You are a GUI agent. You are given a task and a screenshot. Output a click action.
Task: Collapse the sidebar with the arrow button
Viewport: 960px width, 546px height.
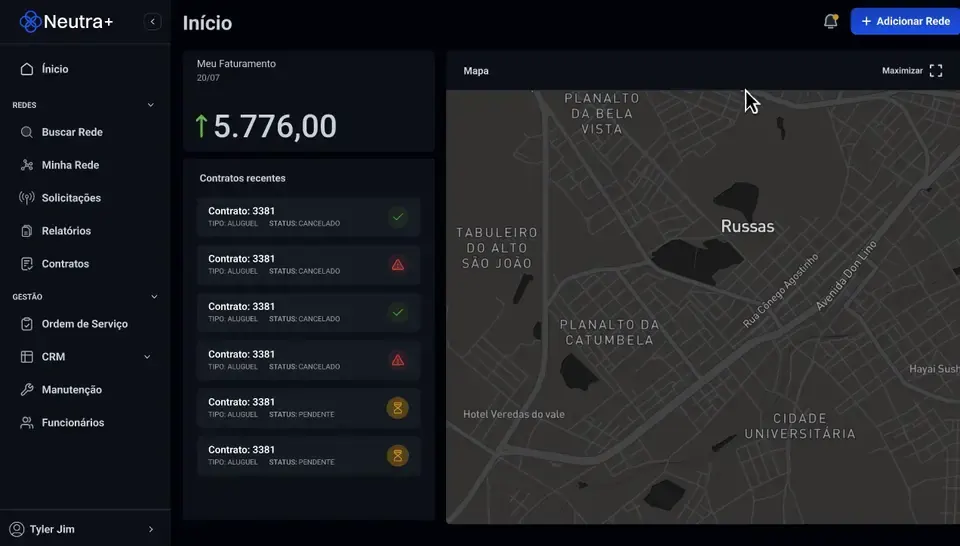(x=152, y=21)
